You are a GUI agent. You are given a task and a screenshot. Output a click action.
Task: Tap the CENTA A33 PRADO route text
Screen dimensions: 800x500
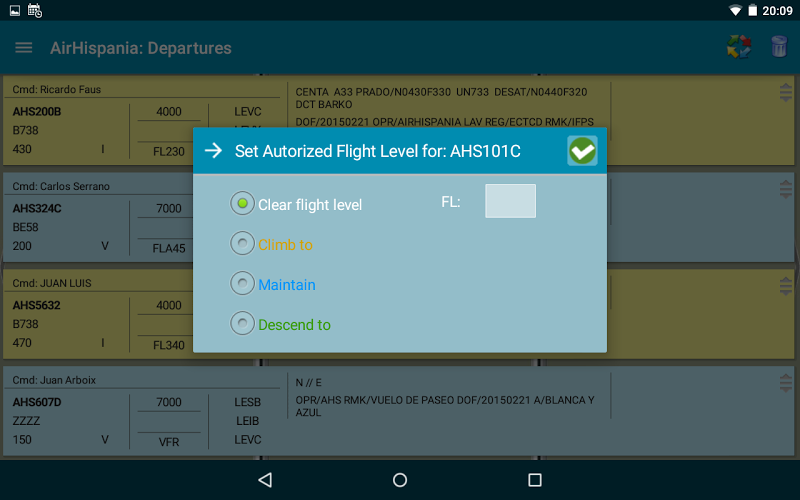coord(441,98)
